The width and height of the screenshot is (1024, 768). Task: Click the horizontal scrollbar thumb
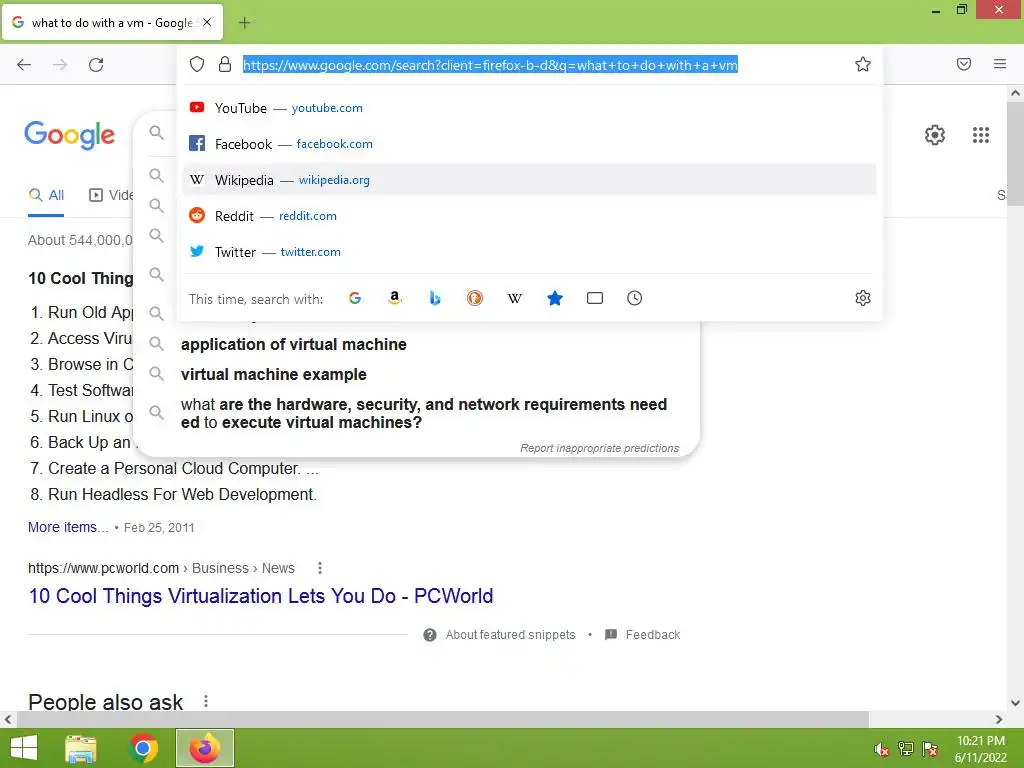(442, 719)
